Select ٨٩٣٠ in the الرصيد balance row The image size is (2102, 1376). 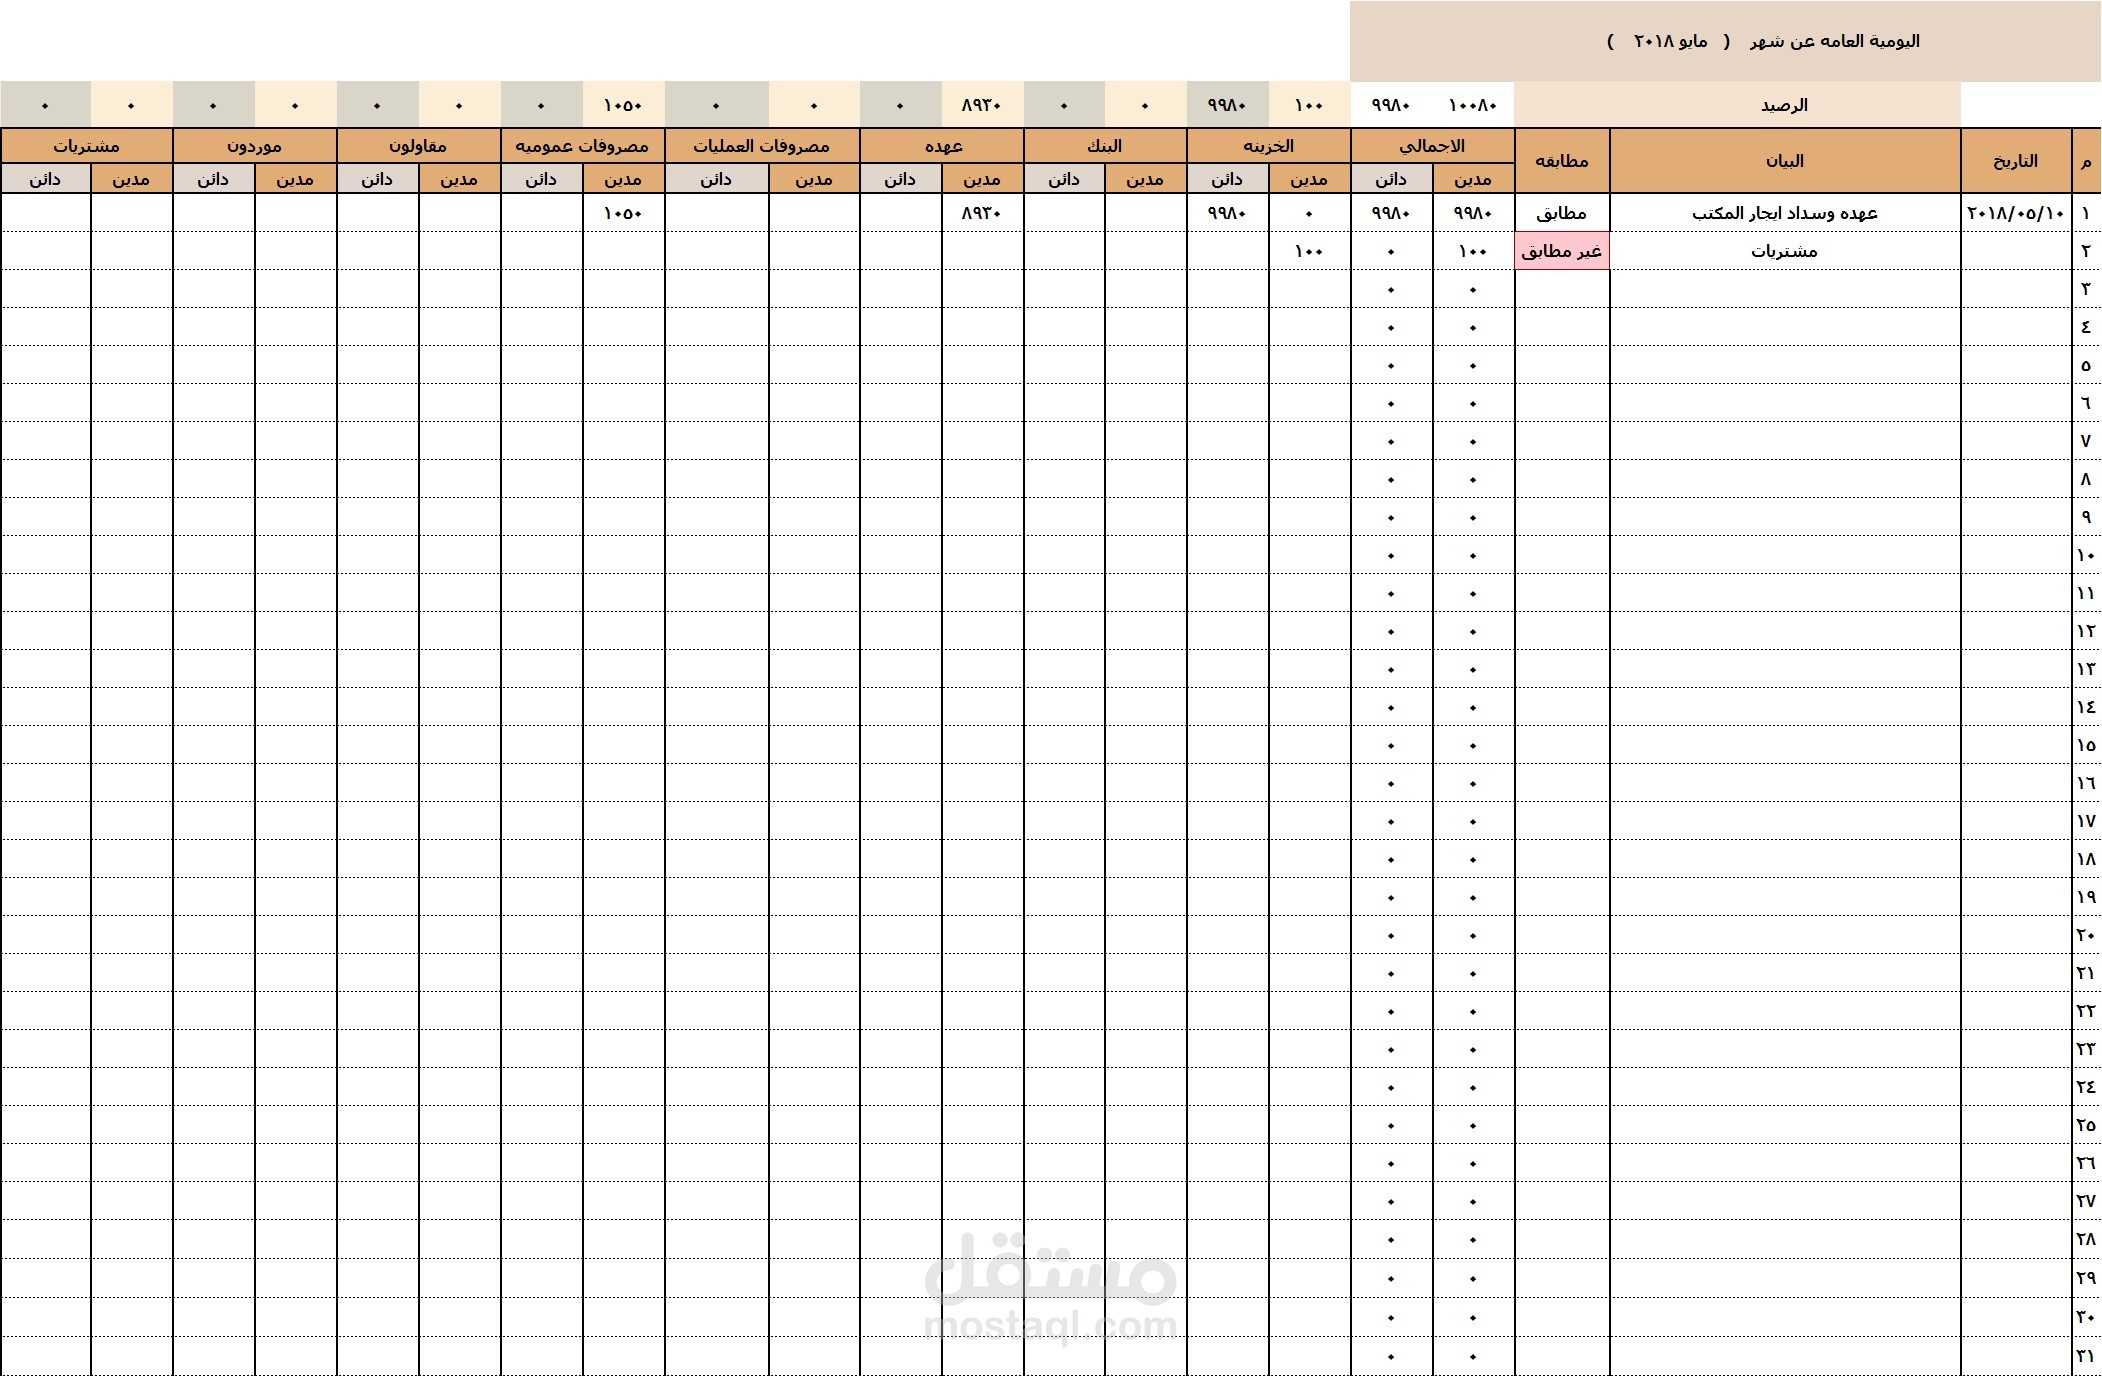[x=982, y=105]
